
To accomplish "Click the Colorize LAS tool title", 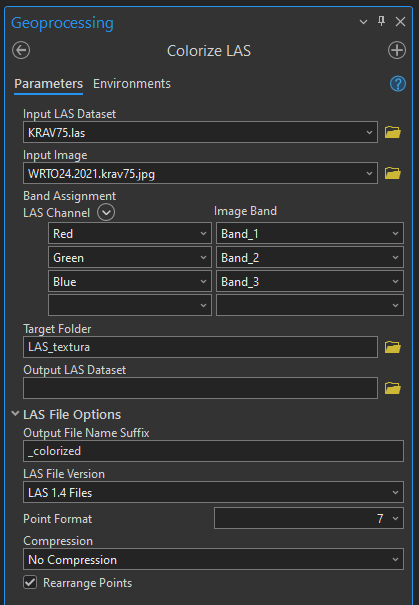I will click(209, 51).
